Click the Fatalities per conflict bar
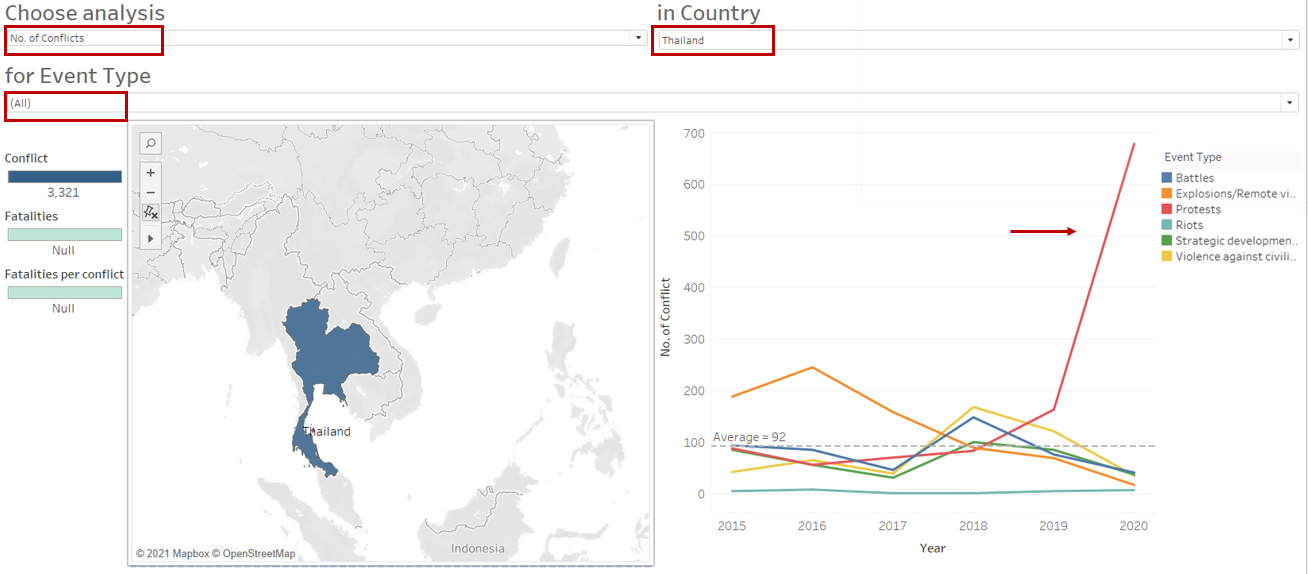This screenshot has width=1308, height=574. (x=64, y=293)
